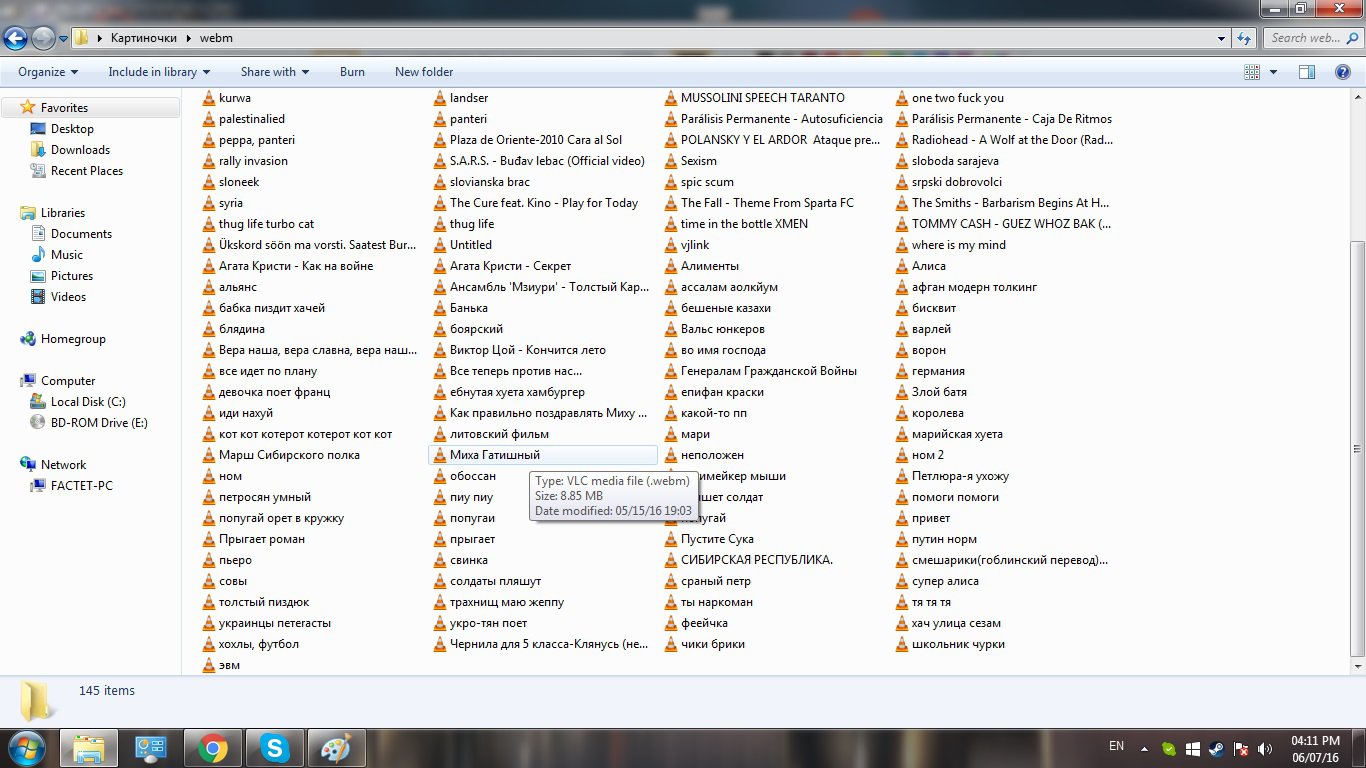Viewport: 1366px width, 768px height.
Task: Open the Windows Start button
Action: 25,748
